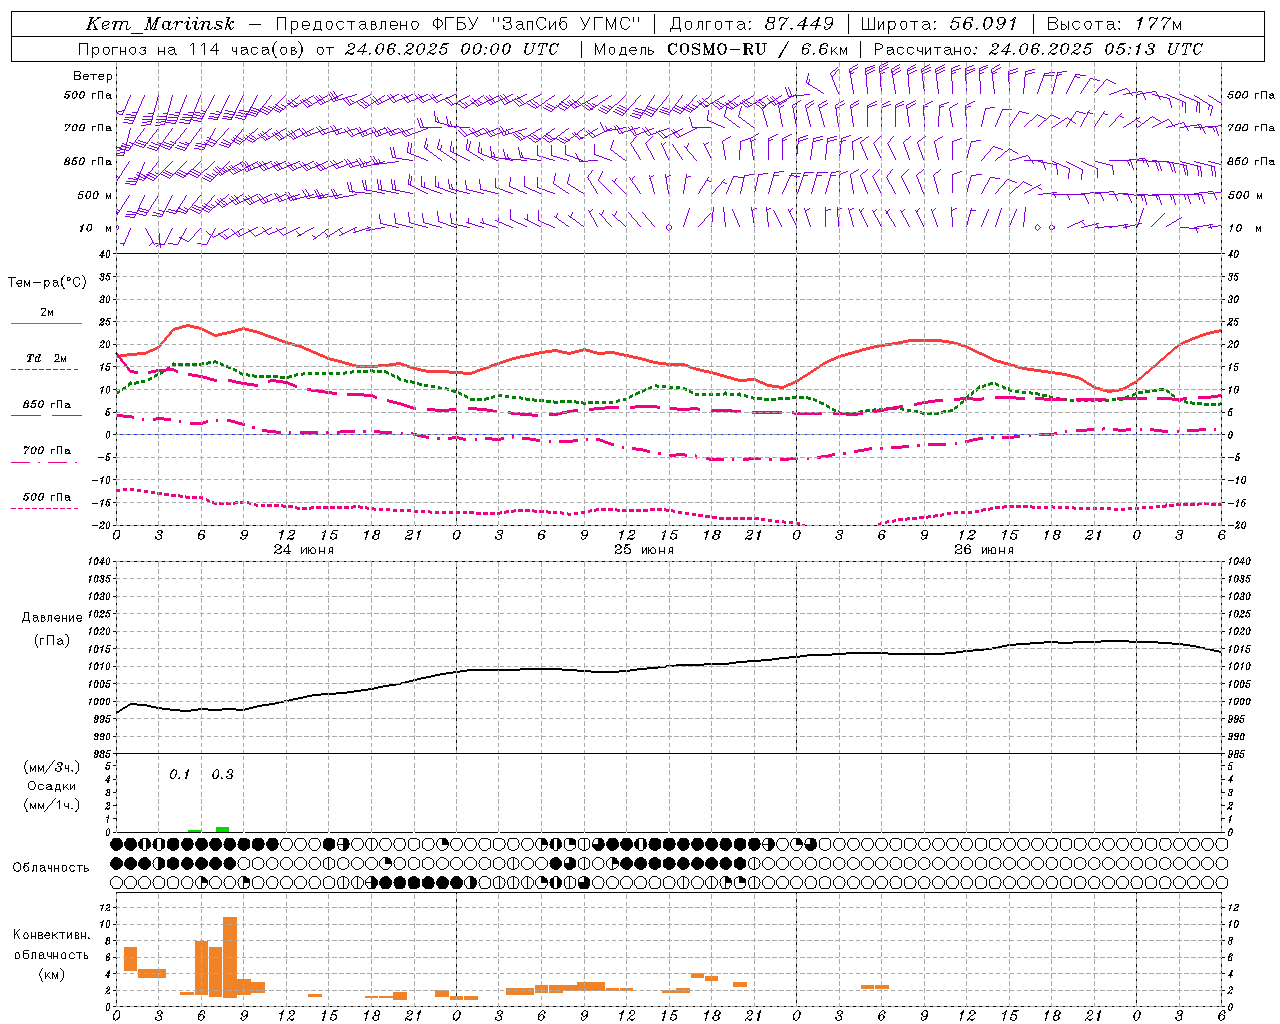Click the 'Ветер' wind panel label
The image size is (1280, 1024).
pos(93,76)
